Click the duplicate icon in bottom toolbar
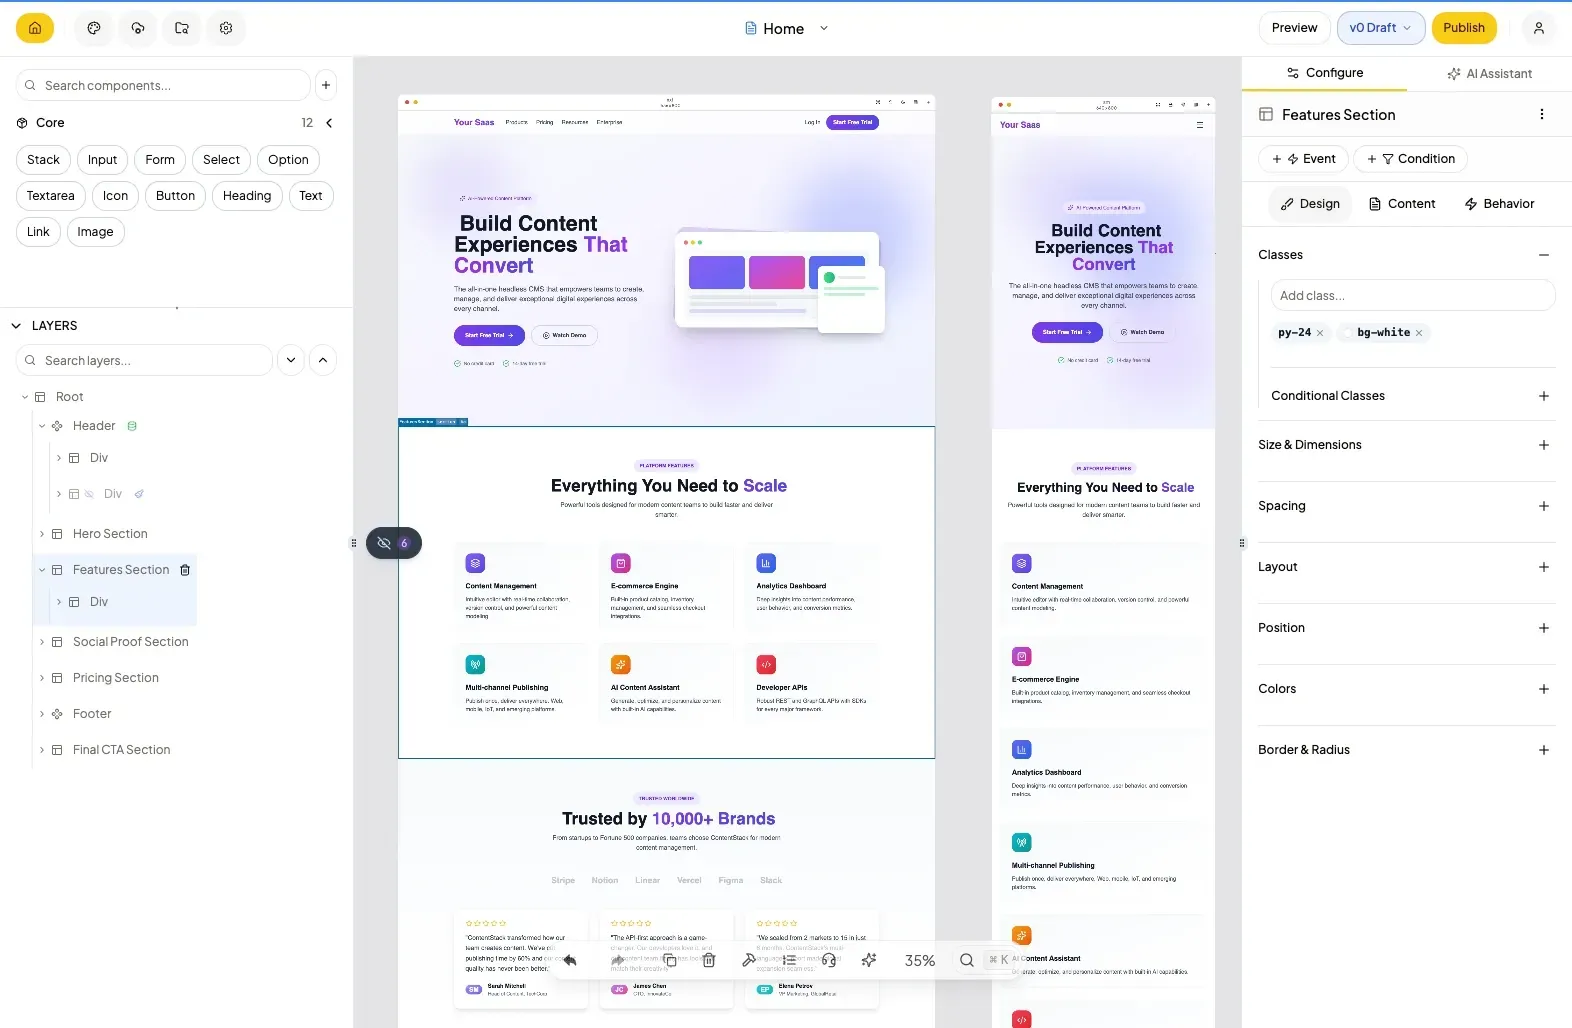The height and width of the screenshot is (1028, 1572). point(670,960)
